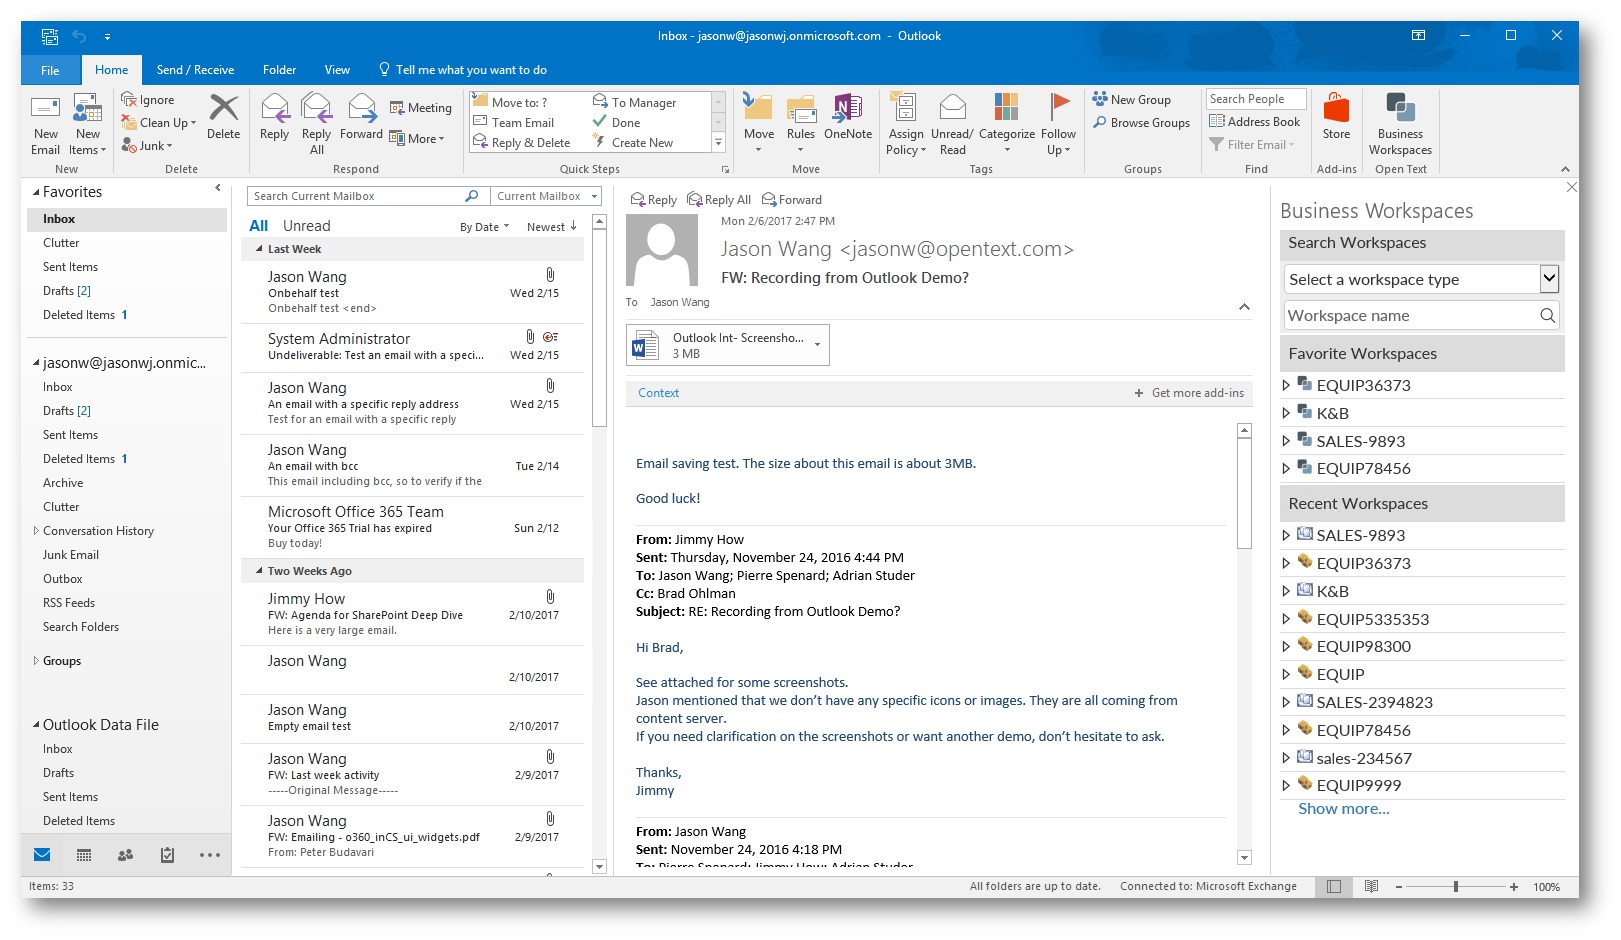Click New Group
Viewport: 1621px width, 940px height.
coord(1131,100)
